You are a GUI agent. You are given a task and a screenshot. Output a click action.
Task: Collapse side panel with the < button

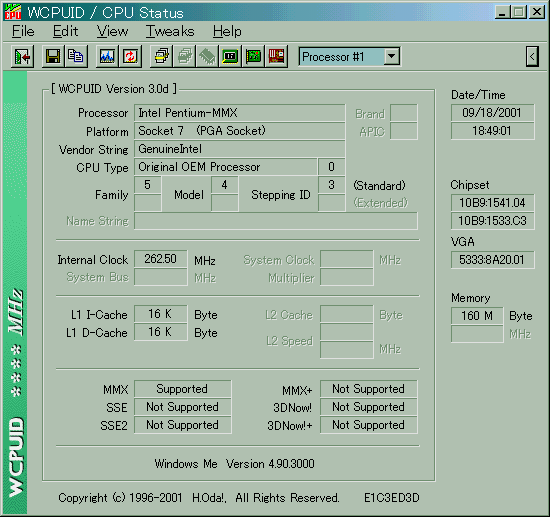[532, 56]
